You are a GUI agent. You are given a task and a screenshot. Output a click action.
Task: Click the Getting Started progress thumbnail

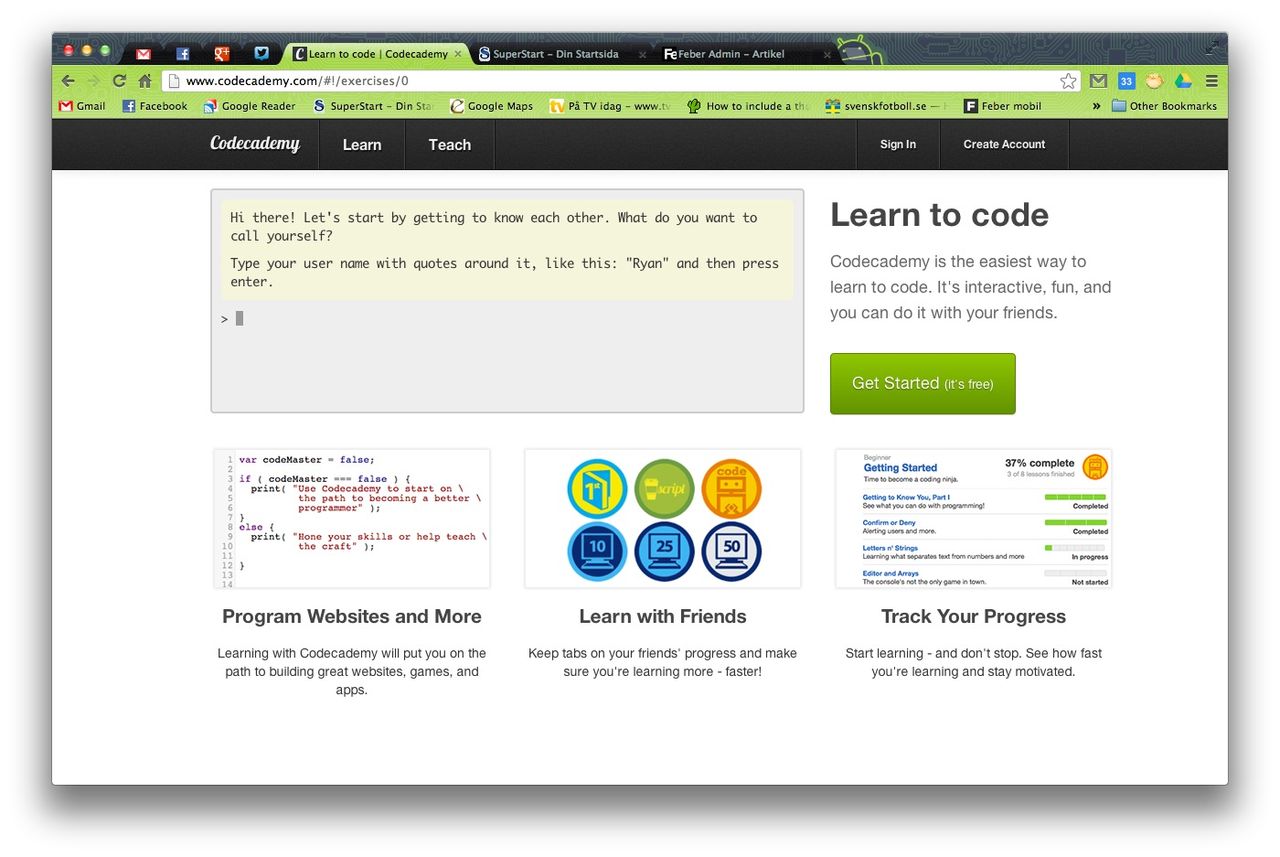click(x=974, y=518)
